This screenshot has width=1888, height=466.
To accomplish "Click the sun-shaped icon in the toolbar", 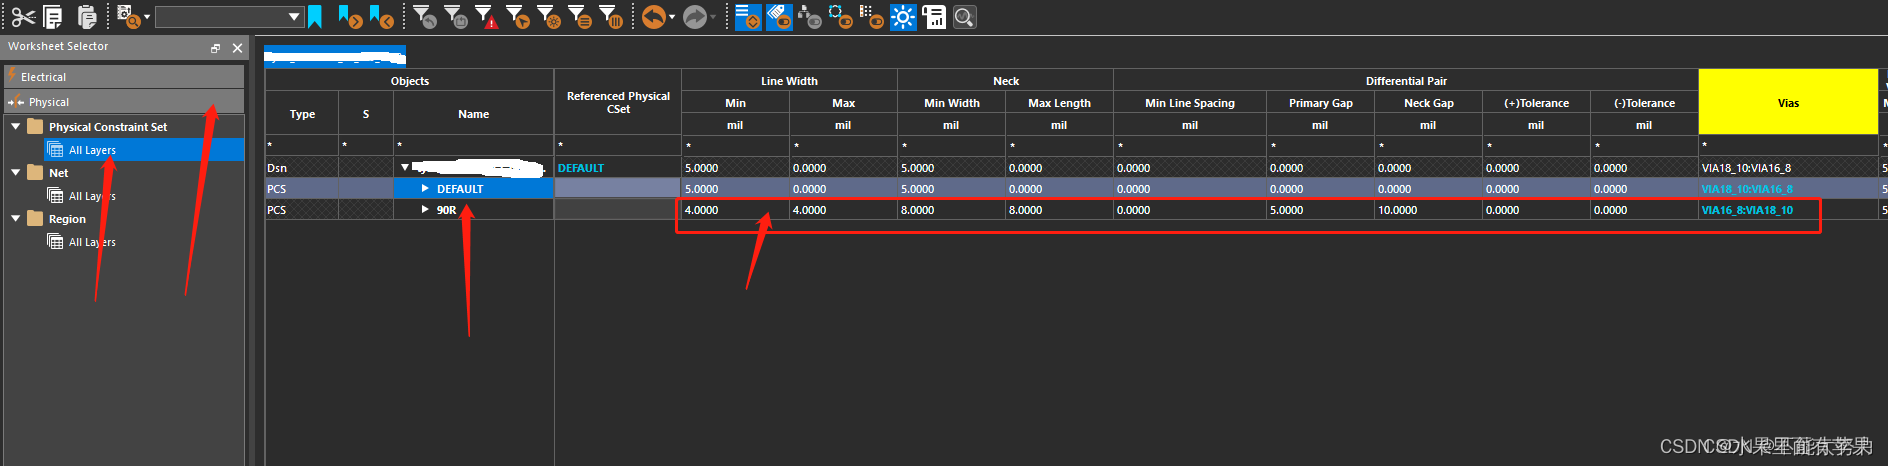I will coord(903,17).
